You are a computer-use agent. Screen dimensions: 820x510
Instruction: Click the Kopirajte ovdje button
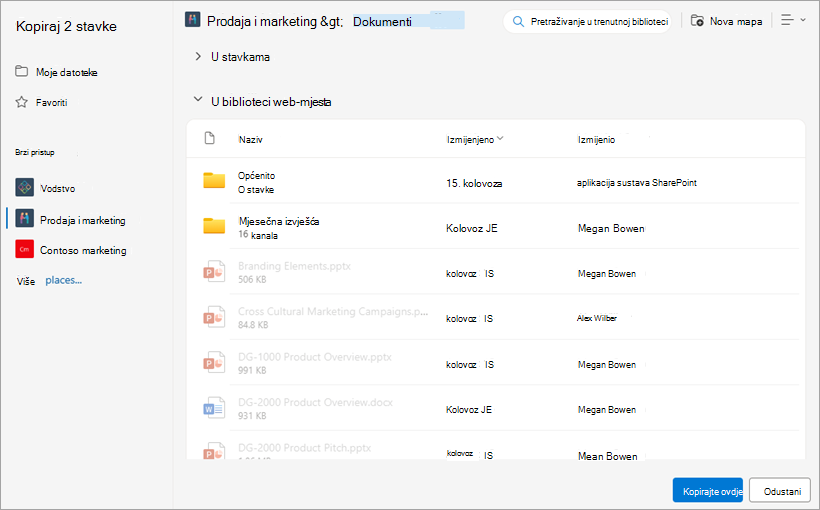tap(708, 490)
